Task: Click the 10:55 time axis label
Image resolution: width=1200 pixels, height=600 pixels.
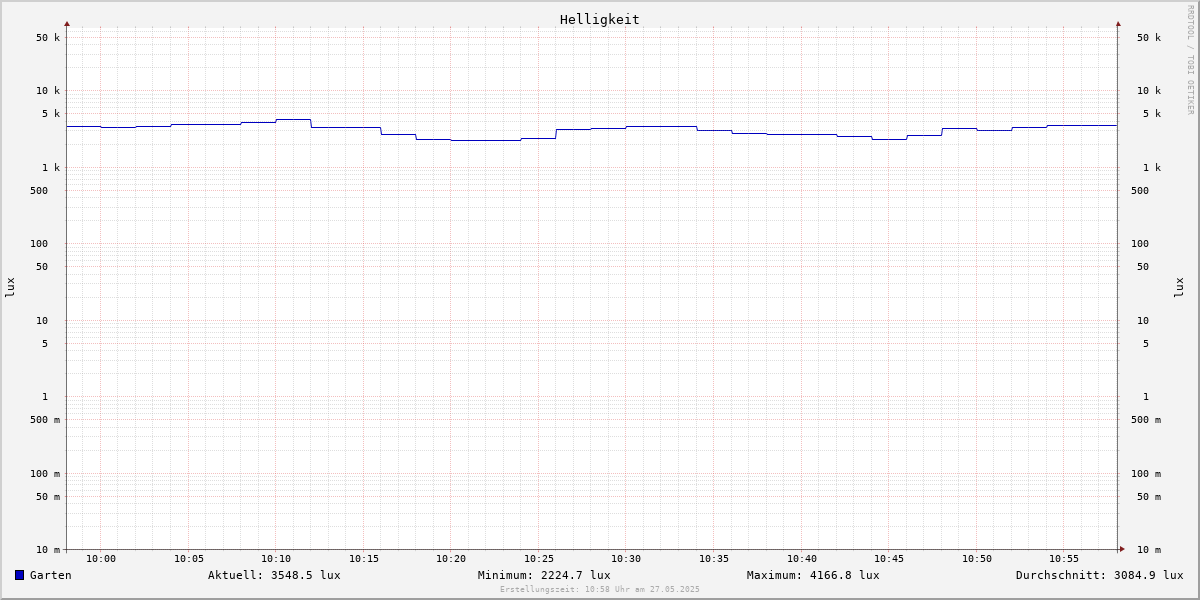Action: pyautogui.click(x=1064, y=559)
